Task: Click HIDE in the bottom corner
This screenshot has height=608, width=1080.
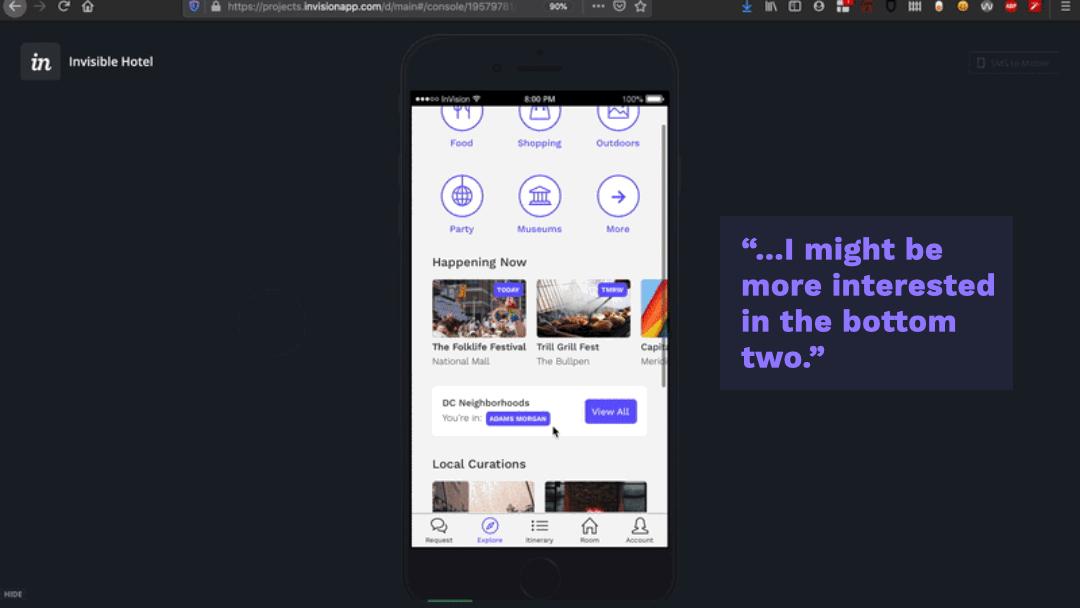Action: pos(13,594)
